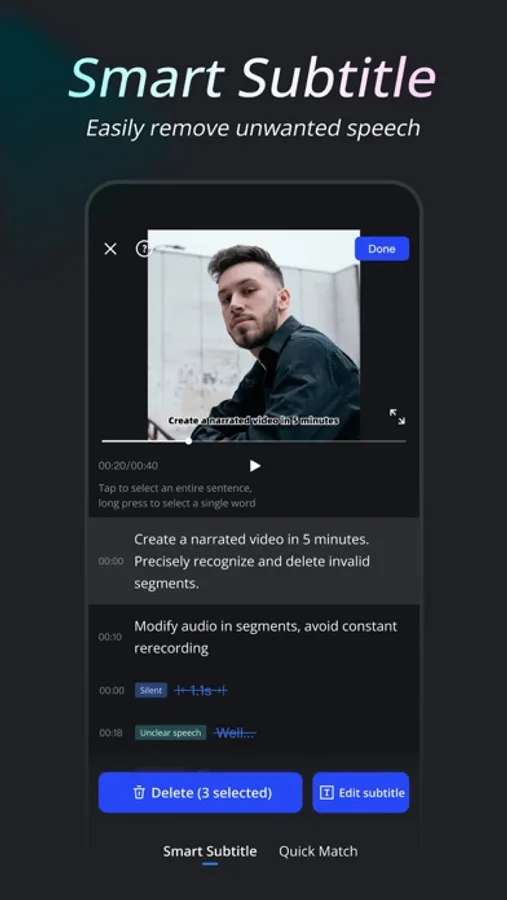Select the Smart Subtitle tab
The image size is (507, 900).
(x=210, y=851)
